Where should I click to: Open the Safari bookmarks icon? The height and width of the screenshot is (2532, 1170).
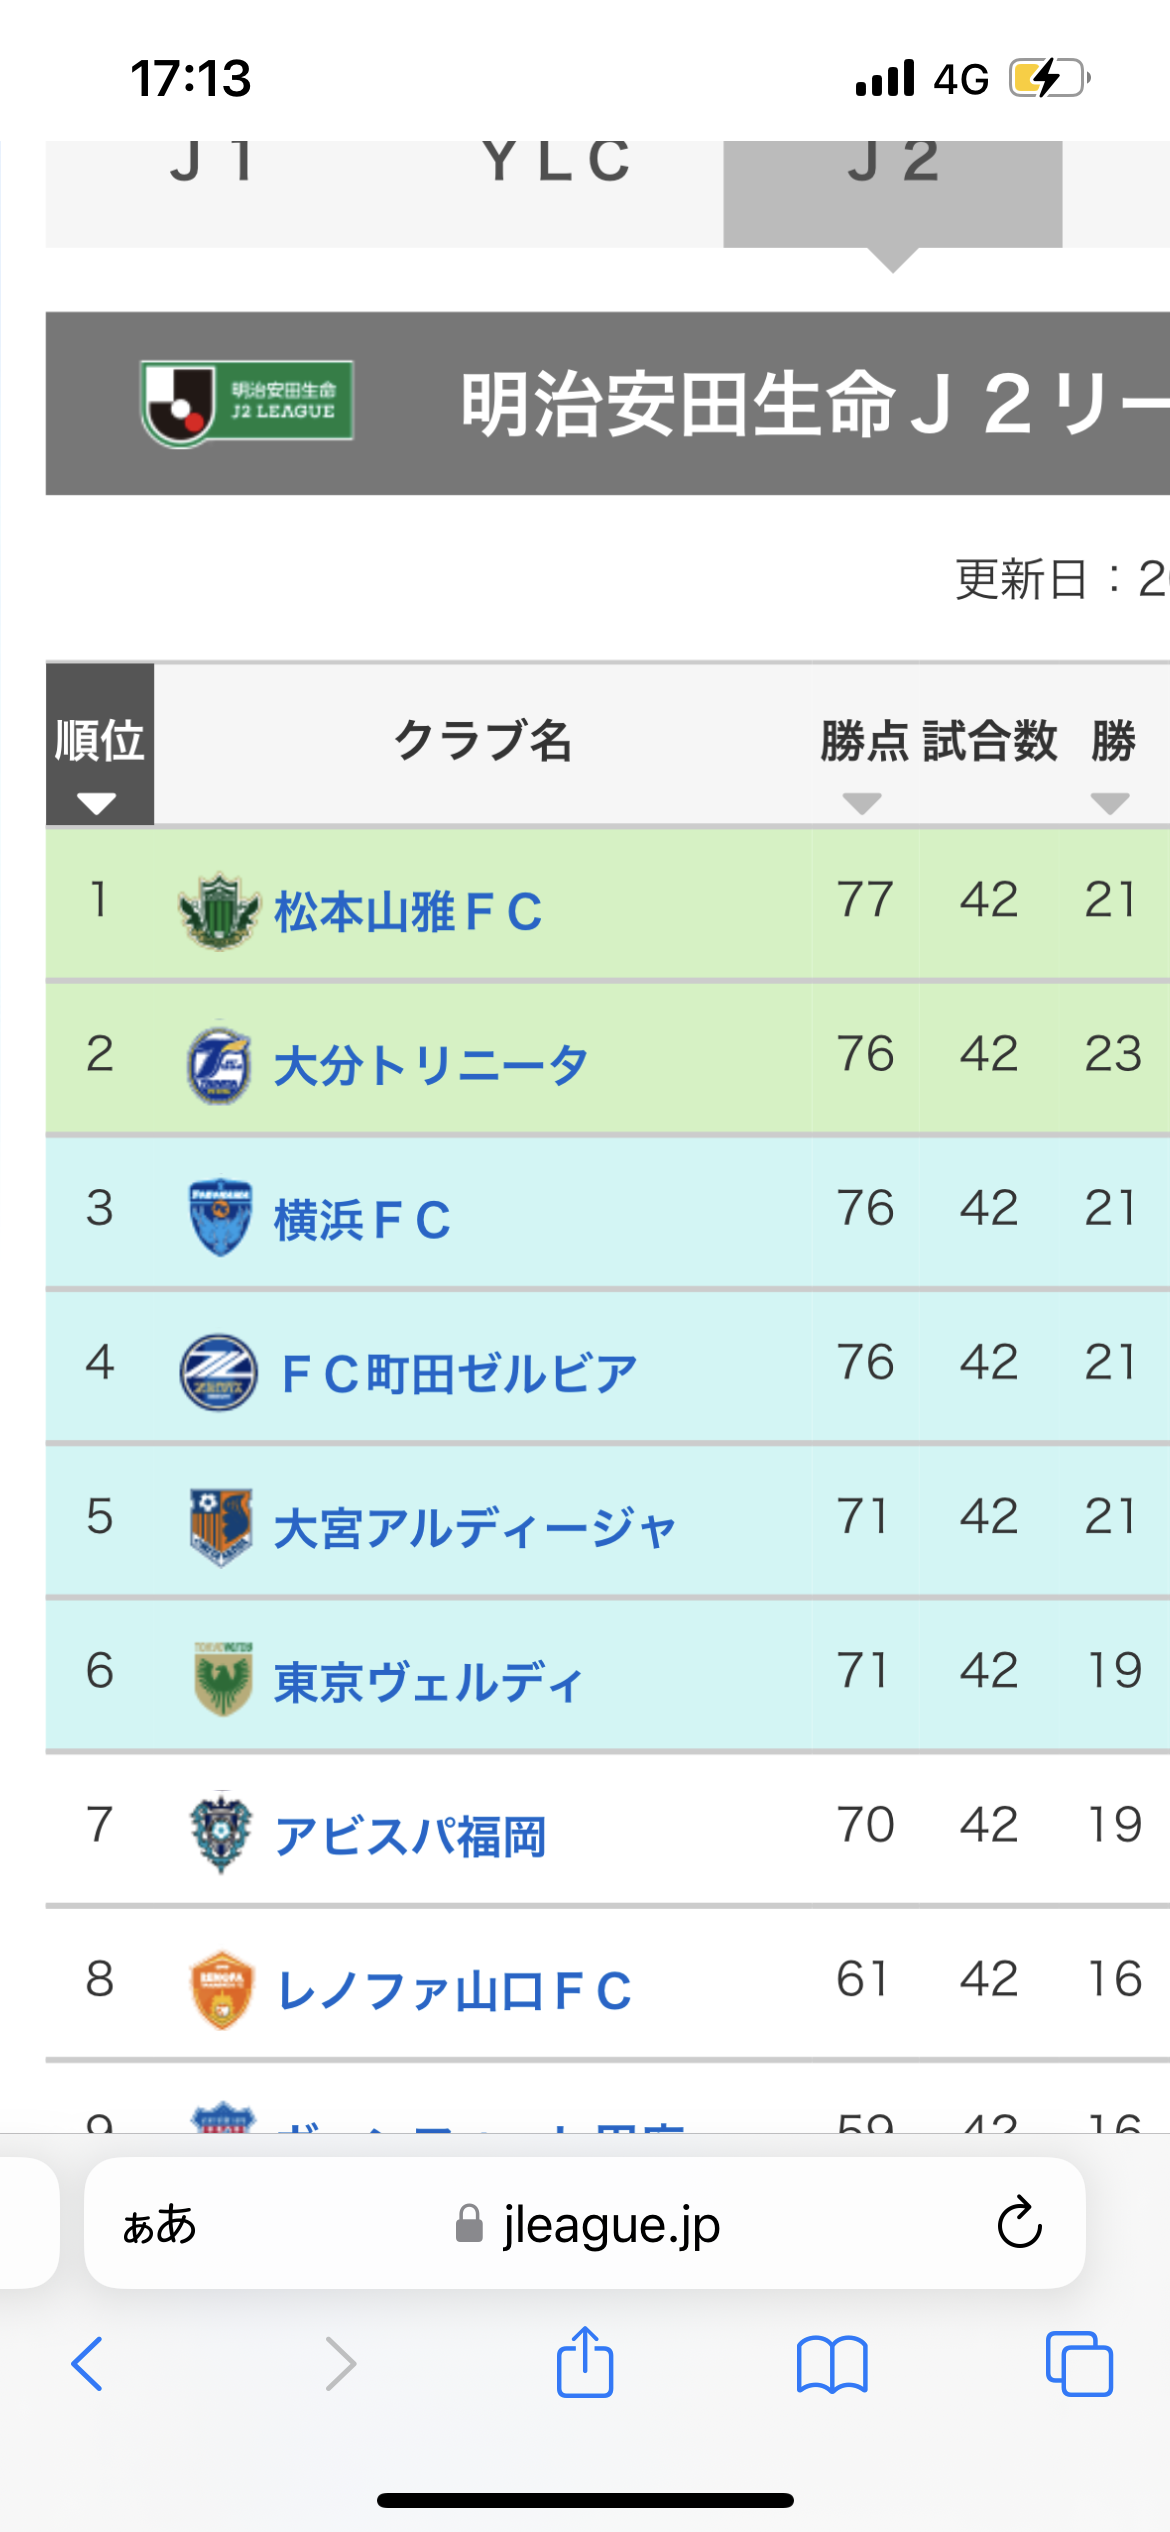point(832,2365)
